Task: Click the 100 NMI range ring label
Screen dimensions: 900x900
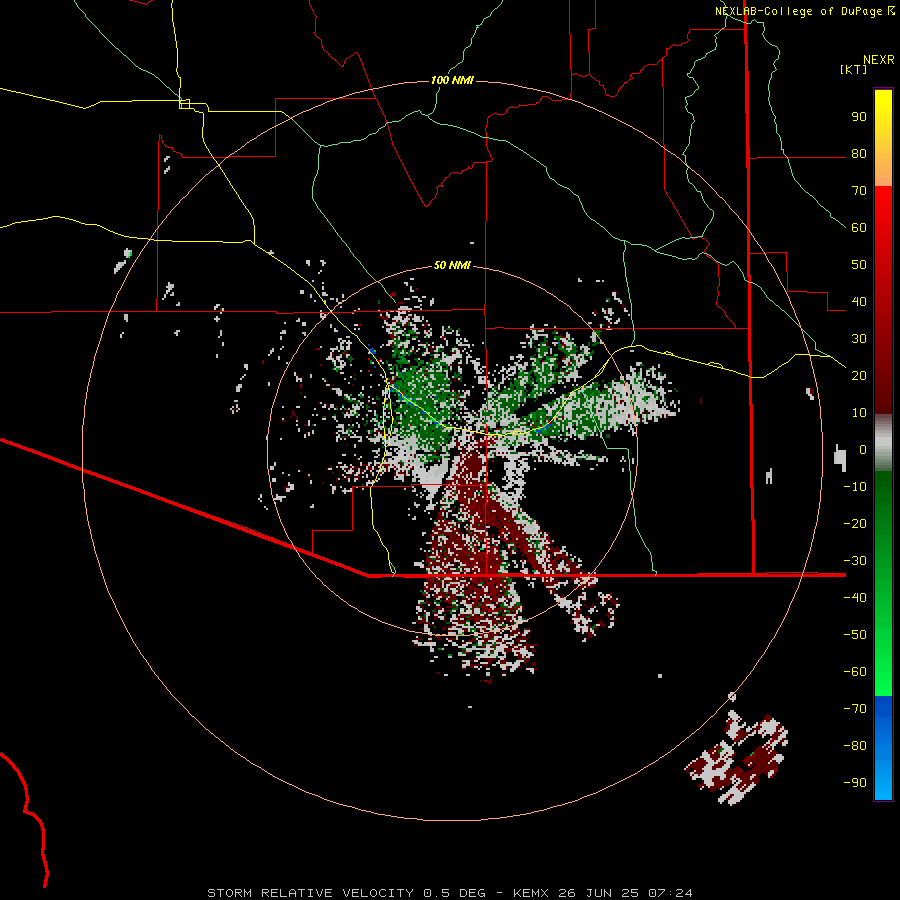Action: [452, 80]
